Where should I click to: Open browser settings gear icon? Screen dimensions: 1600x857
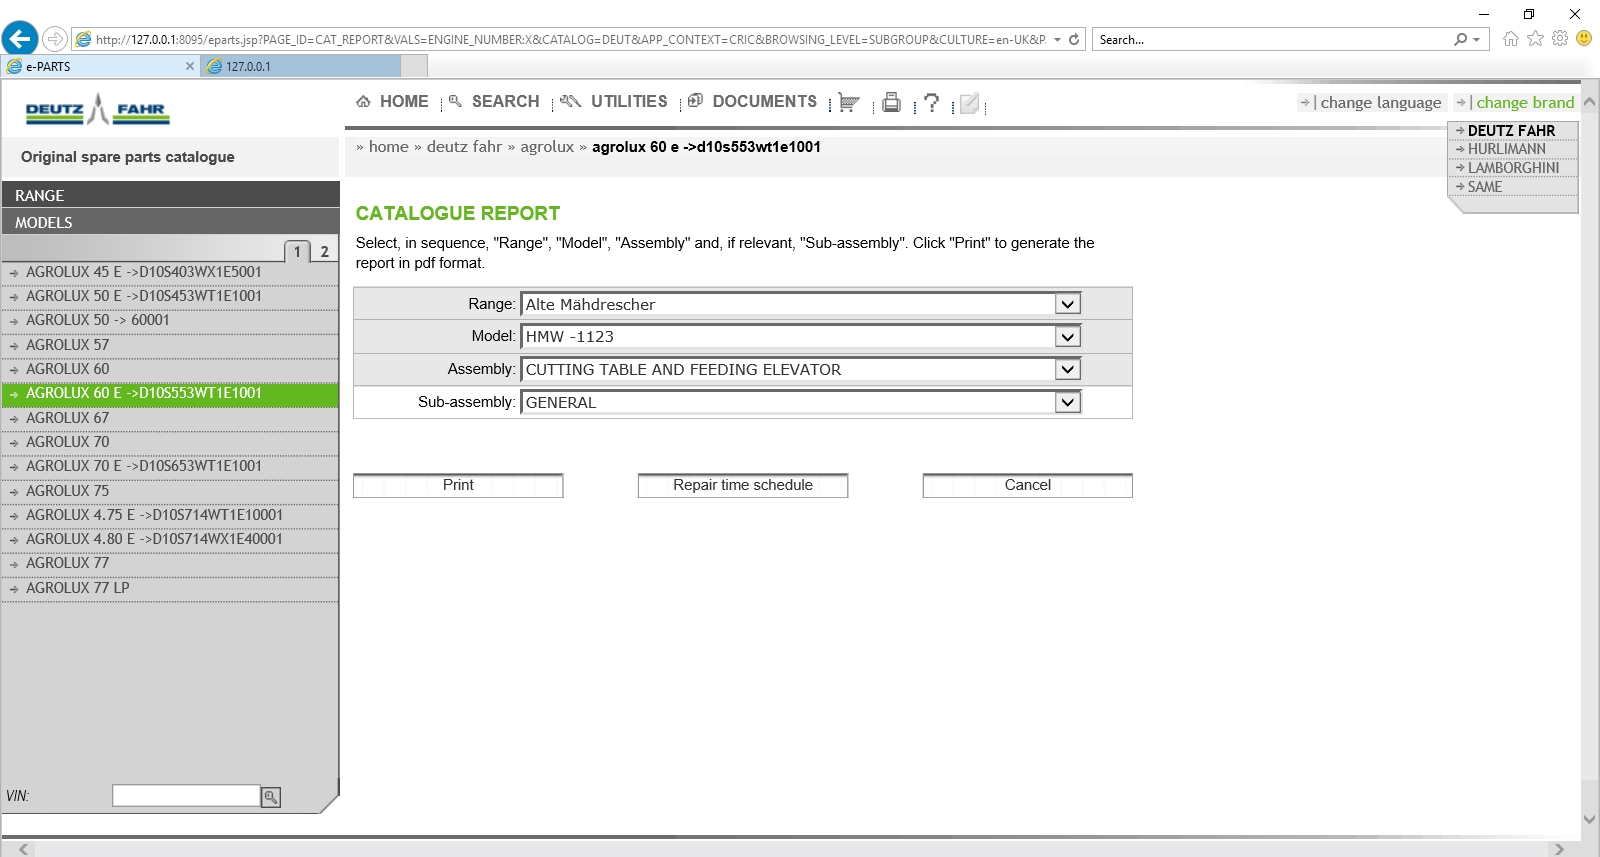tap(1560, 38)
